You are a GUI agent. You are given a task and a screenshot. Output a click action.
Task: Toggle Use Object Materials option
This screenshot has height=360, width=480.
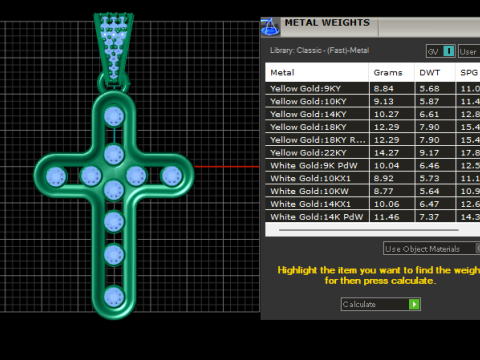432,248
